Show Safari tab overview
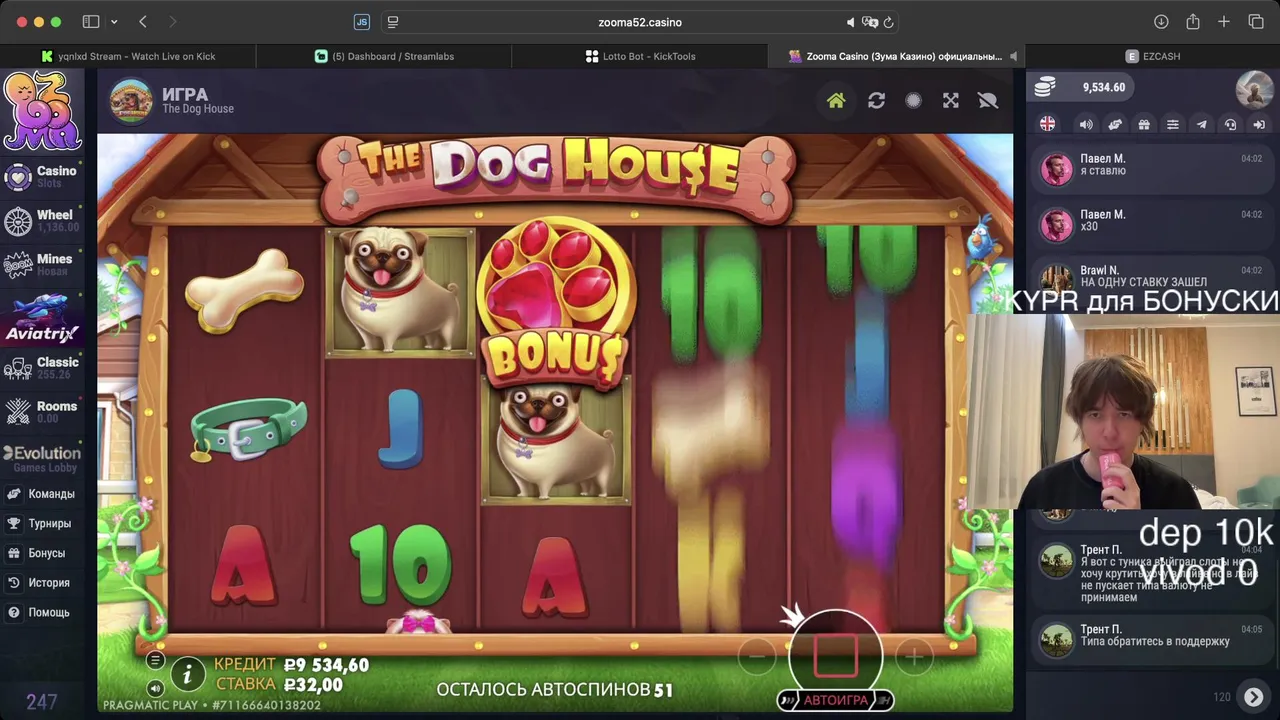Screen dimensions: 1280x720 1256,22
